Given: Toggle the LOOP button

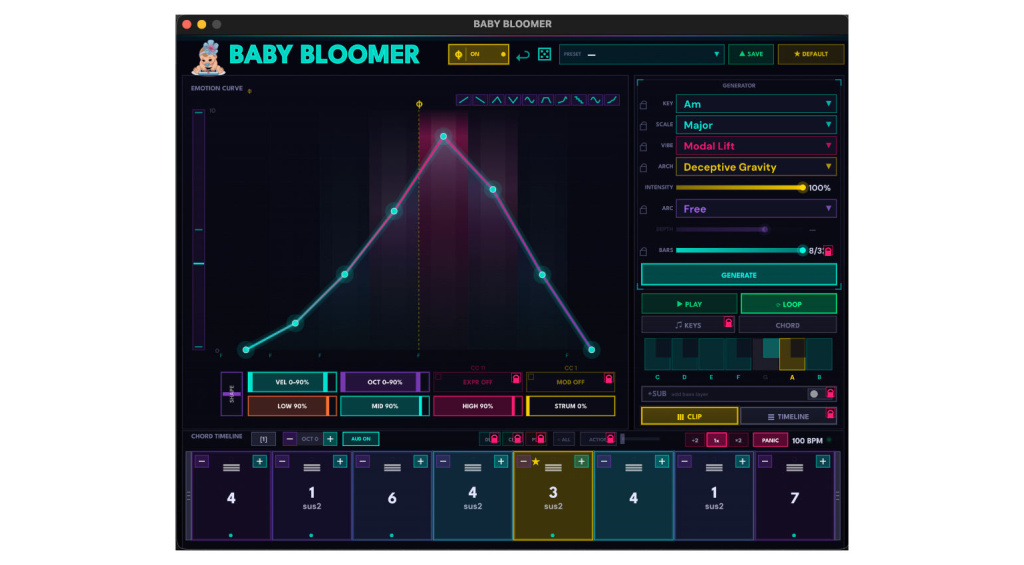Looking at the screenshot, I should [788, 304].
